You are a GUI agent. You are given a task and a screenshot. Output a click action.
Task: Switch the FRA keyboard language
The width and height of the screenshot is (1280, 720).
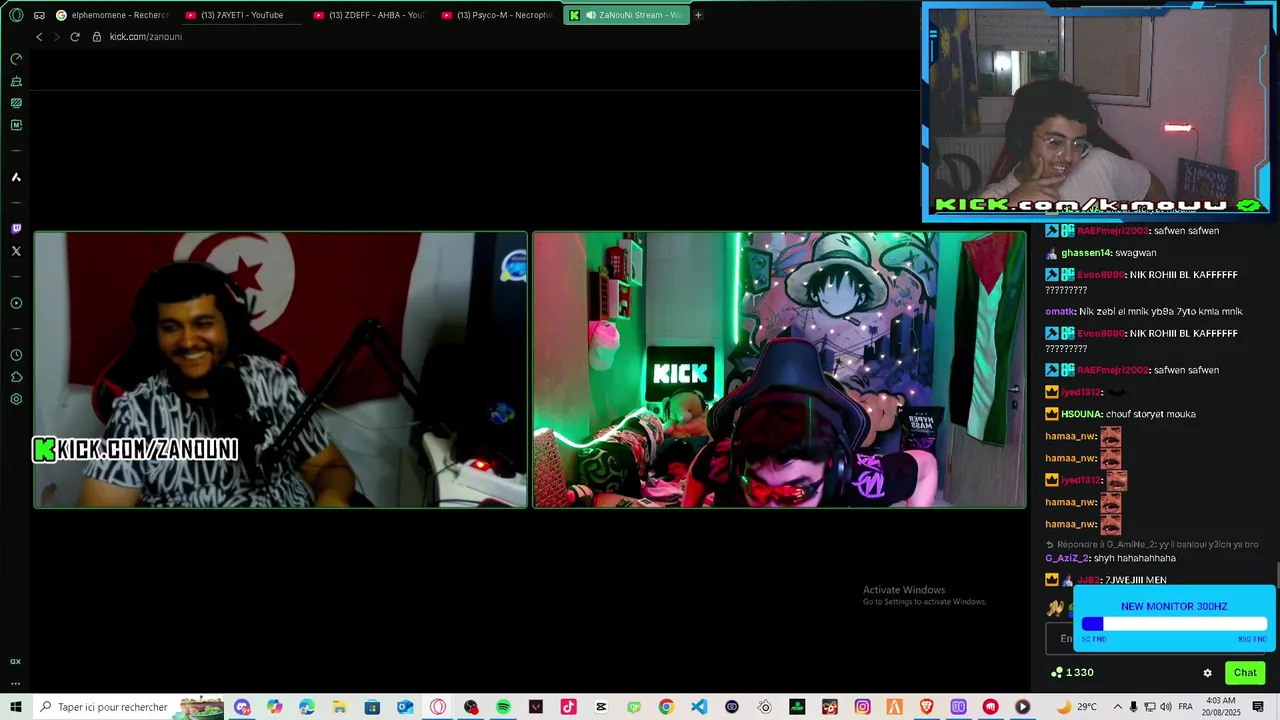click(1186, 707)
